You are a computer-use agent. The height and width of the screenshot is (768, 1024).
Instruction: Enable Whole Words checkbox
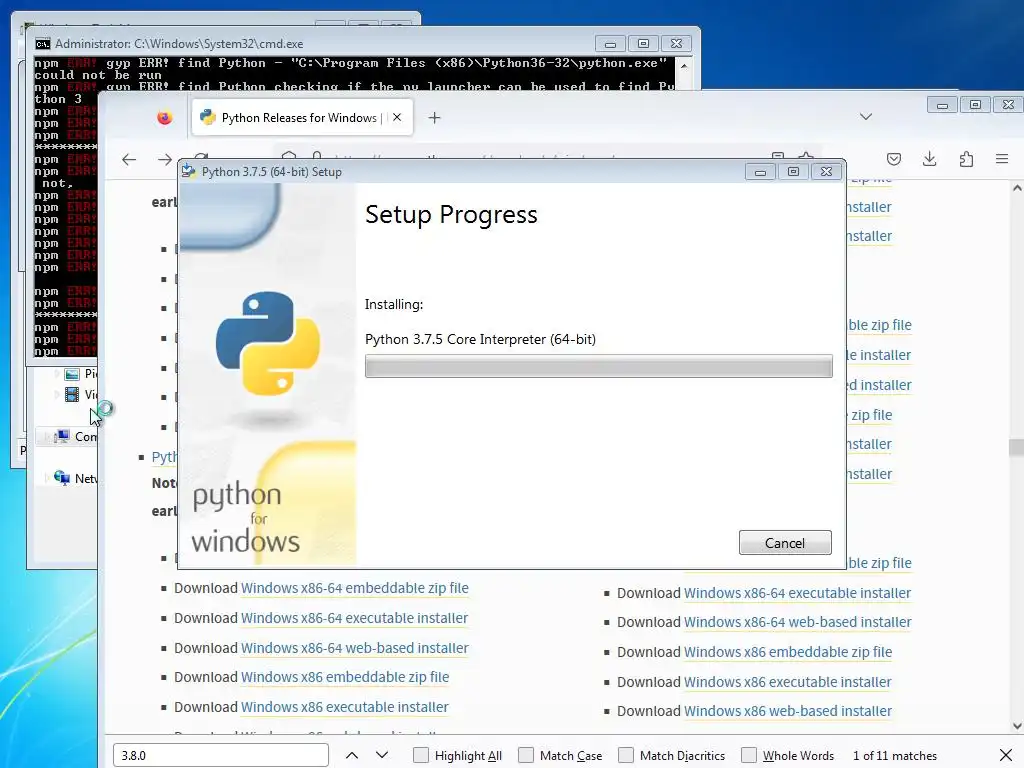coord(749,755)
